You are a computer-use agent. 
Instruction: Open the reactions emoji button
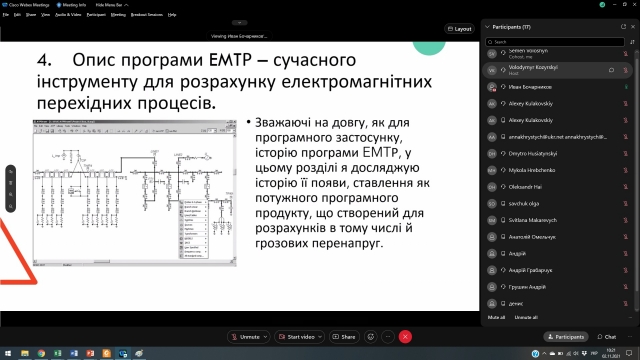(371, 337)
